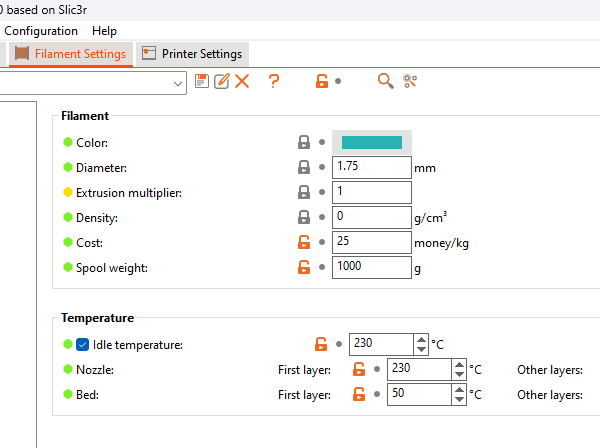
Task: Open the Help menu
Action: [104, 31]
